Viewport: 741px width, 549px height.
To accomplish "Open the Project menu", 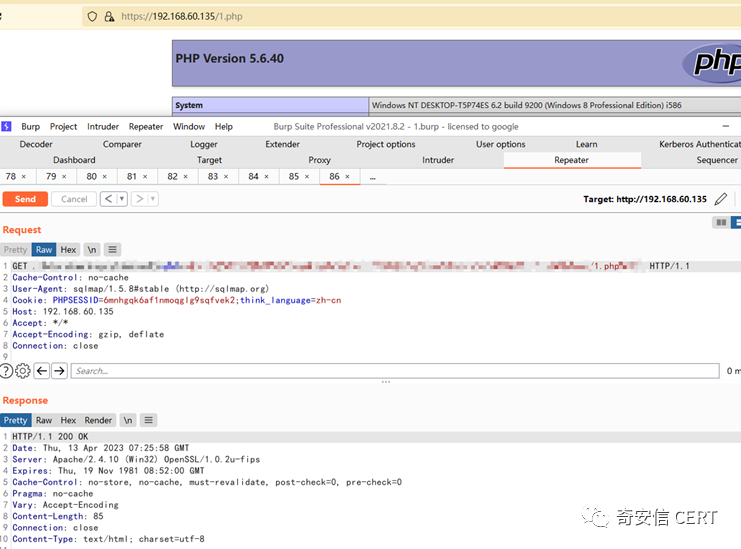I will (63, 127).
